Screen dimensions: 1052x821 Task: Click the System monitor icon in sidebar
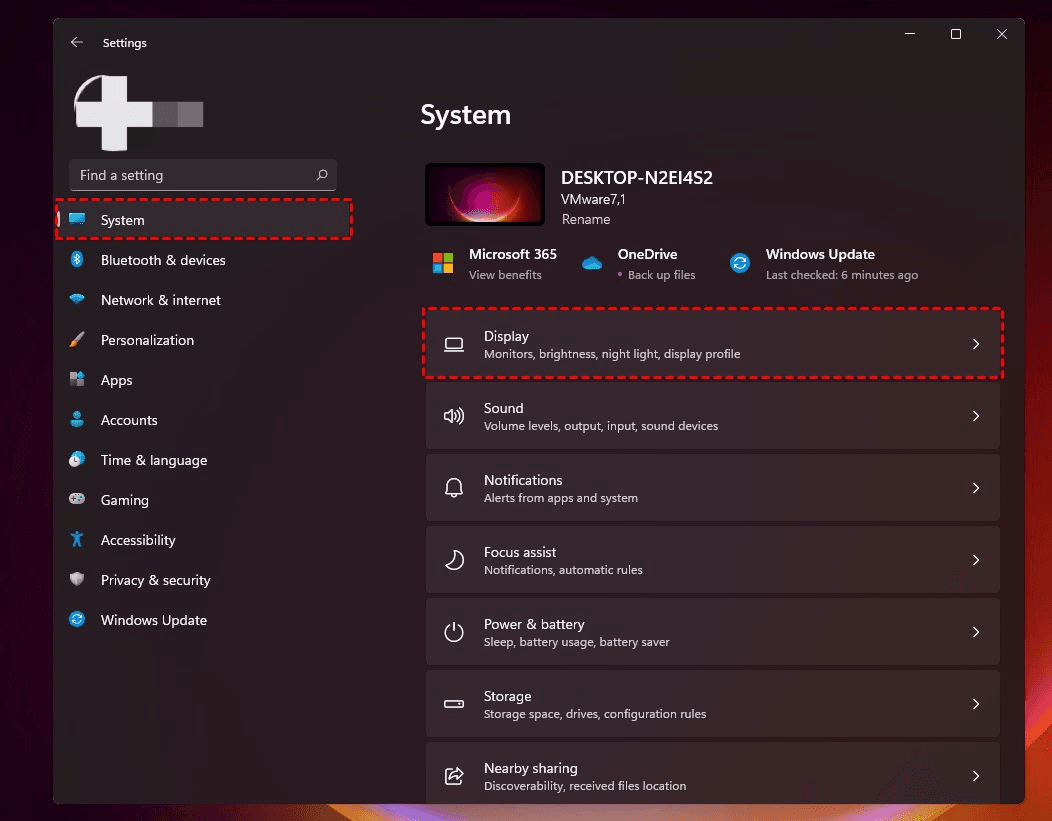point(77,219)
